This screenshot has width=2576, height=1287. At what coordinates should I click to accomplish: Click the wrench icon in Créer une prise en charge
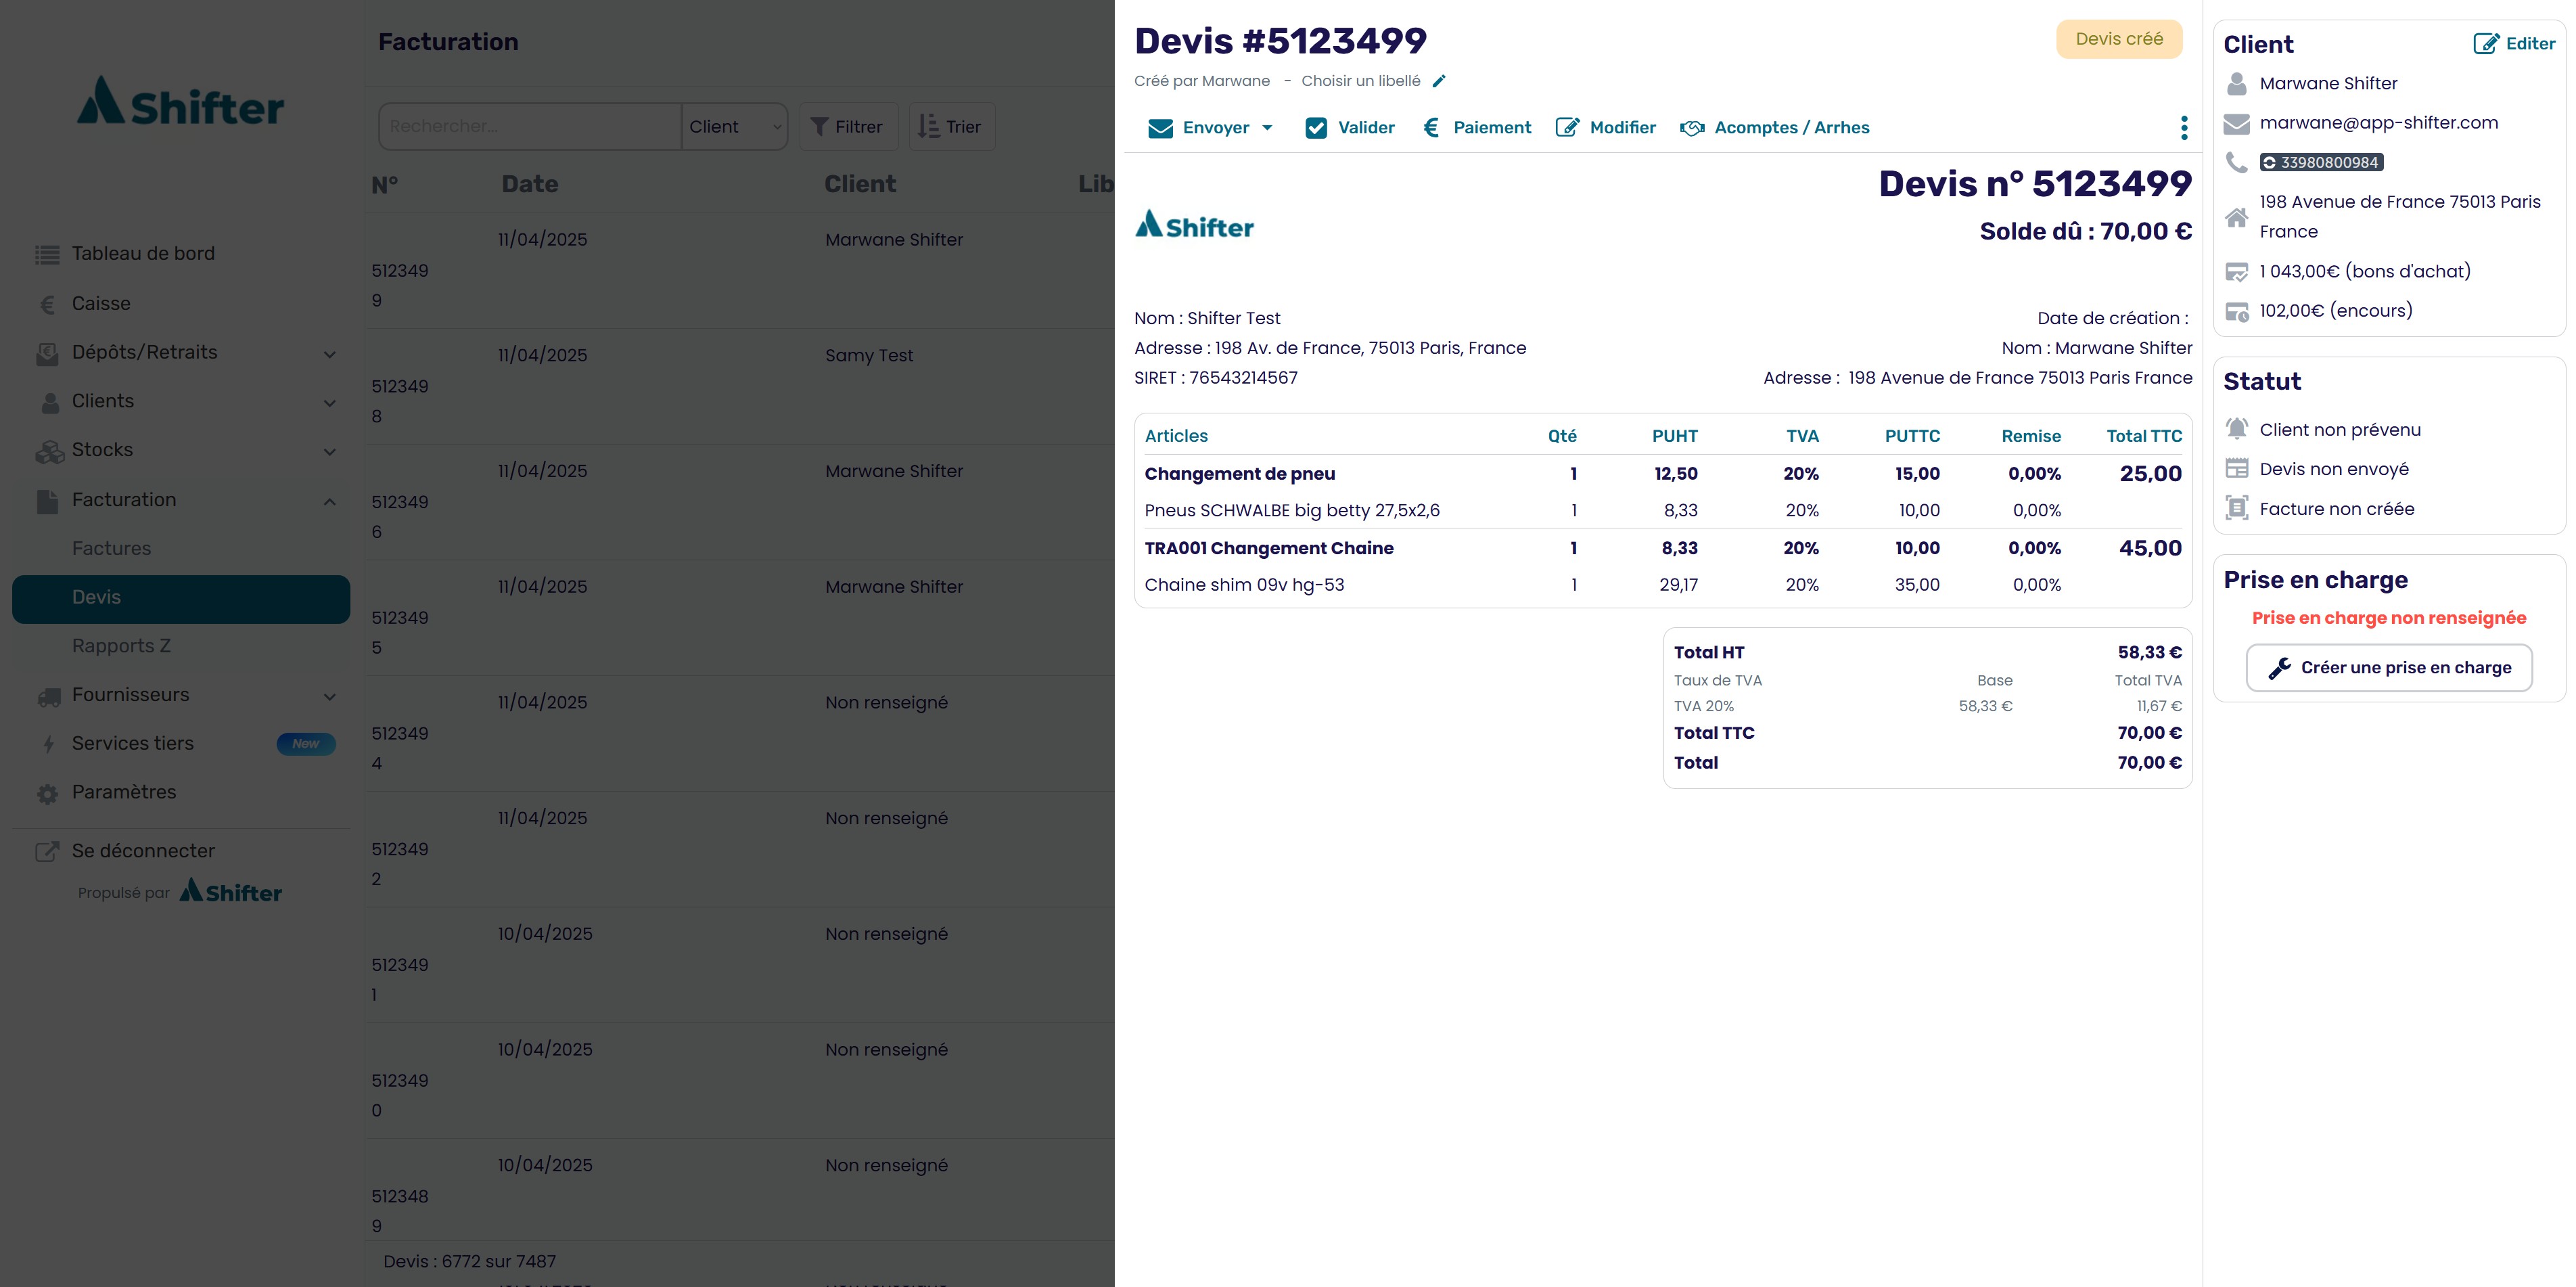pyautogui.click(x=2279, y=668)
